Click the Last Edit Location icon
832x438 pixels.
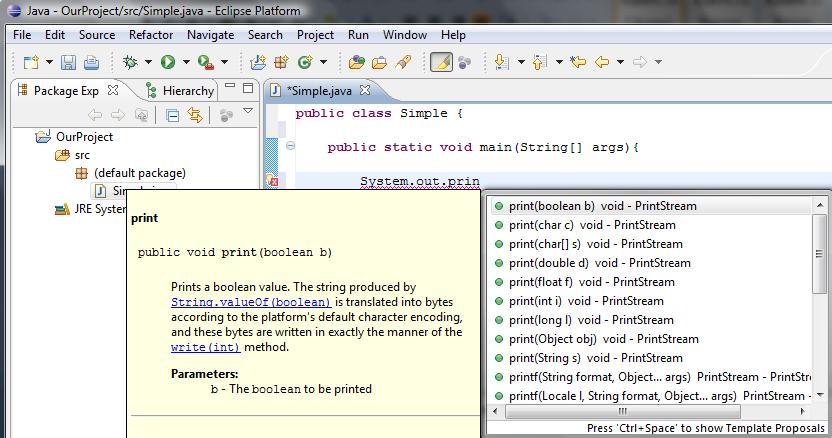click(x=578, y=62)
